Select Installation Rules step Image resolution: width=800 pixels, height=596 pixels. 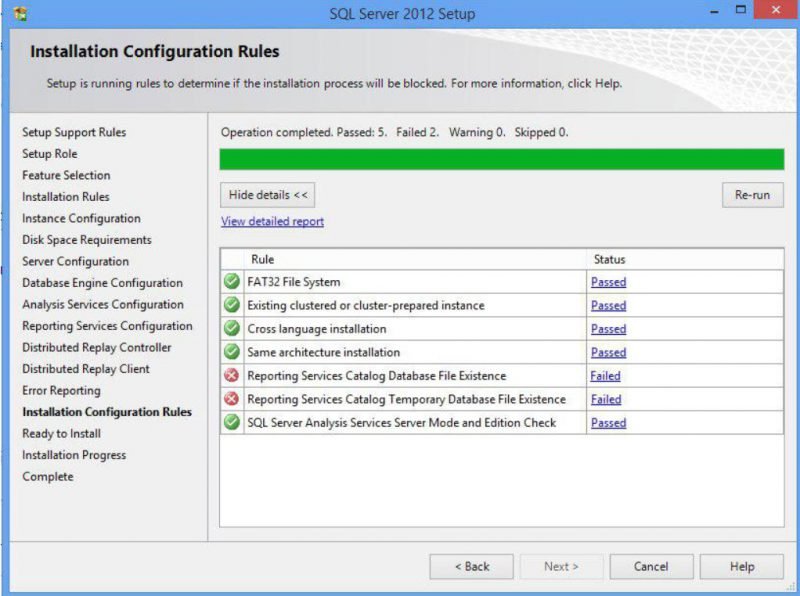tap(66, 196)
